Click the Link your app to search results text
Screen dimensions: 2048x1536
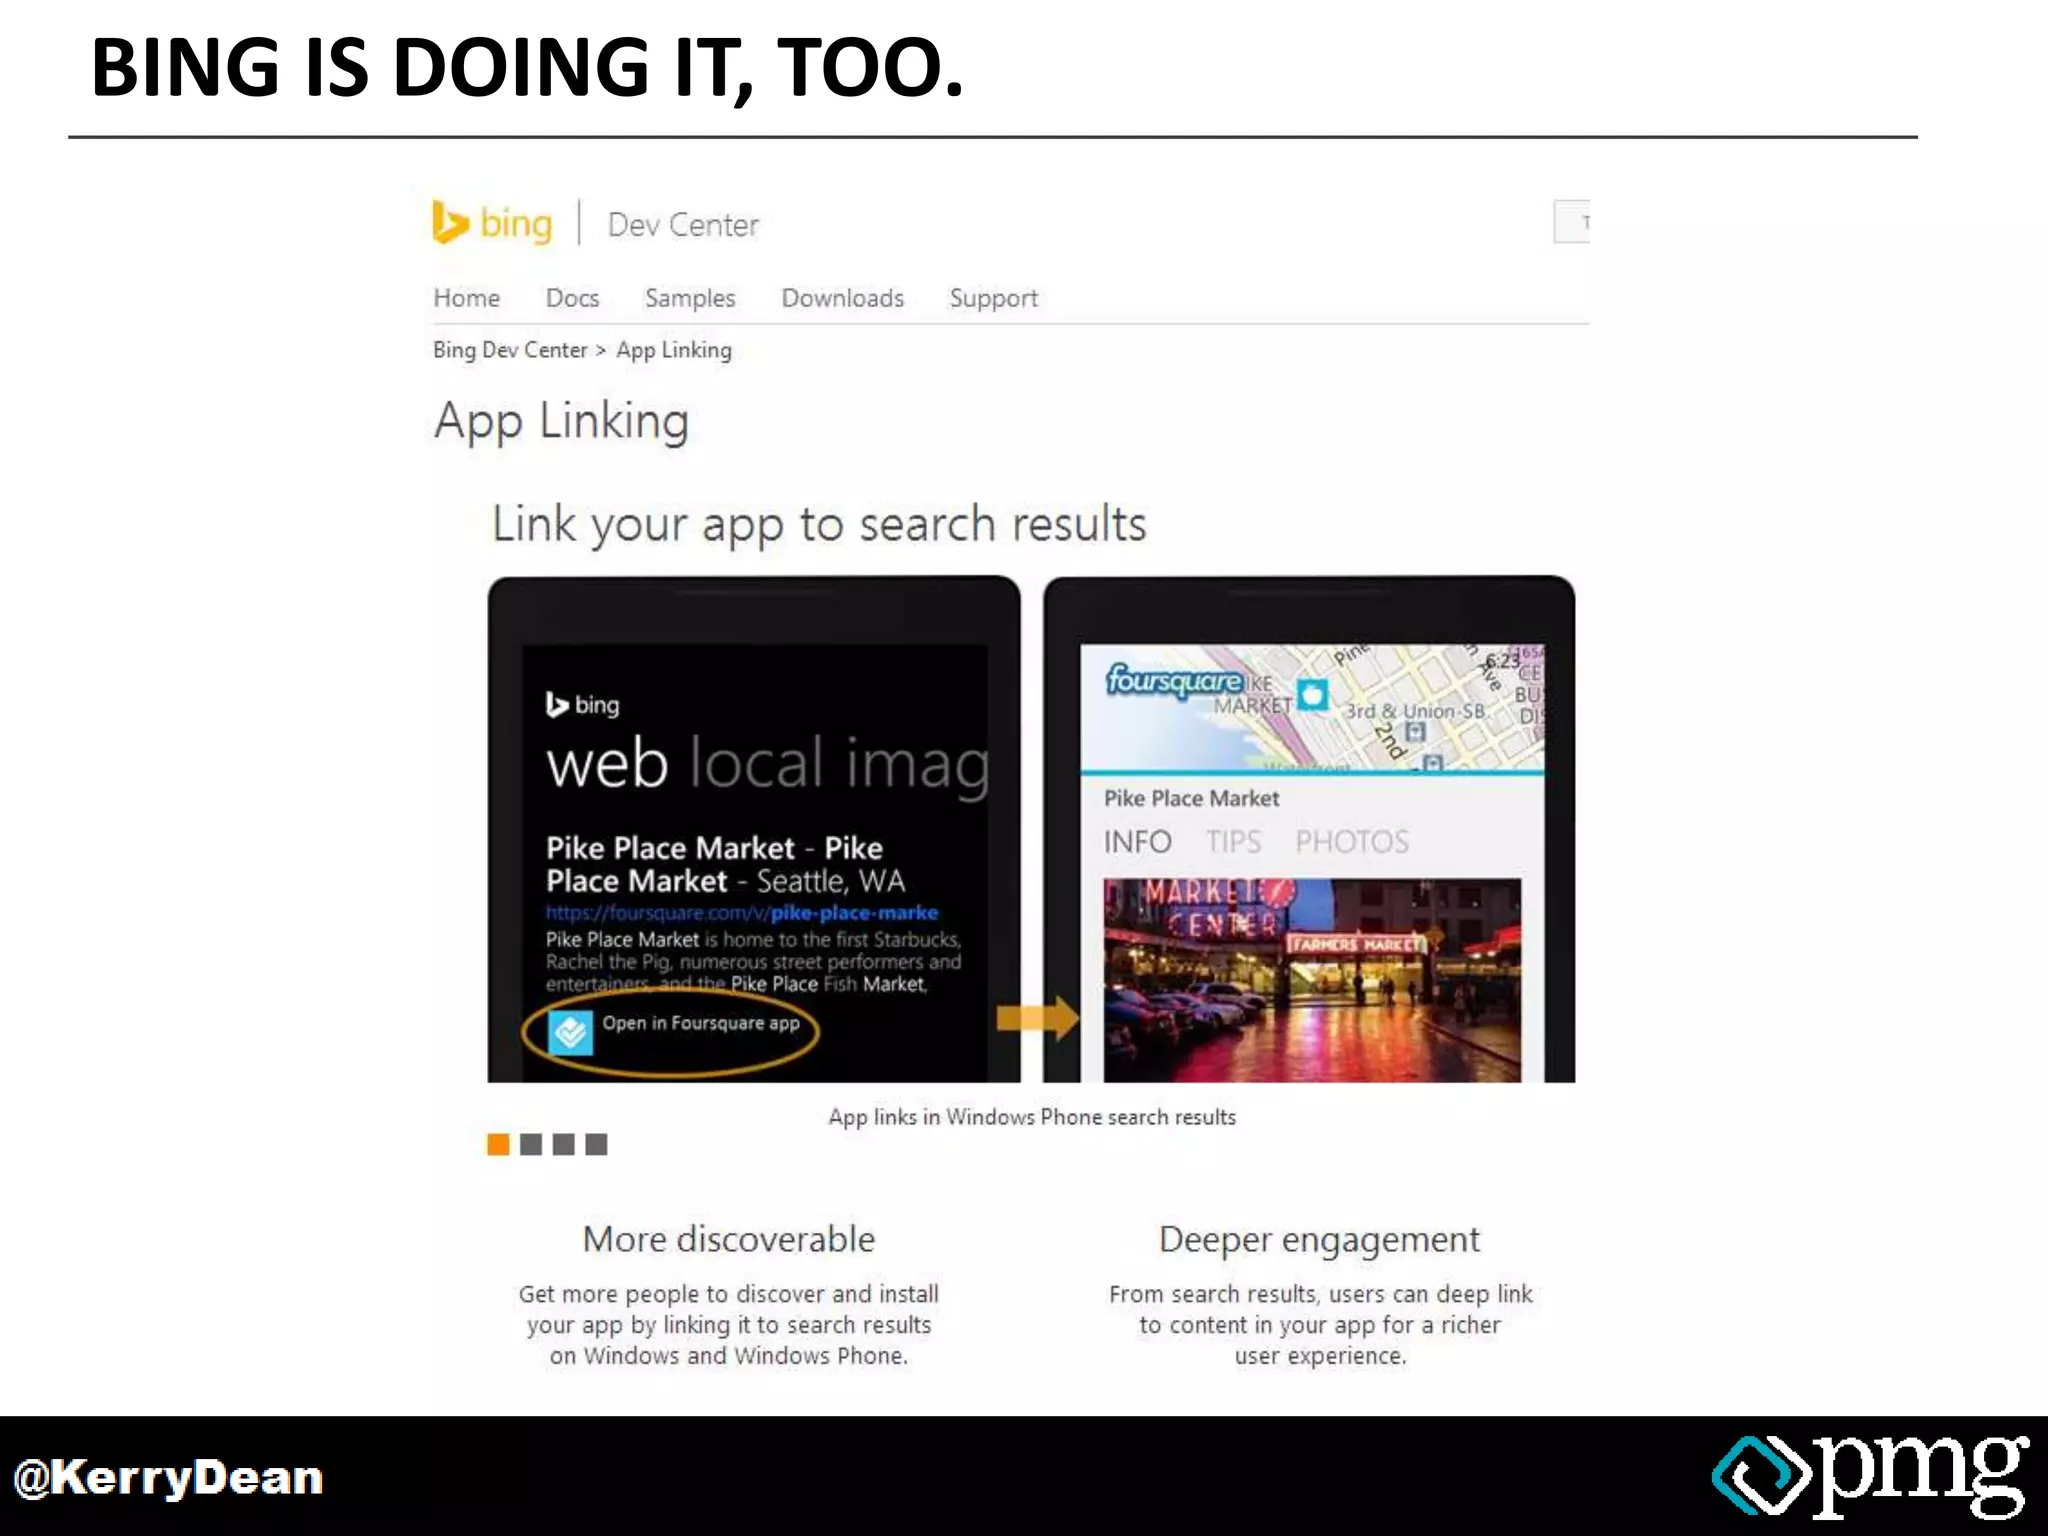point(819,524)
